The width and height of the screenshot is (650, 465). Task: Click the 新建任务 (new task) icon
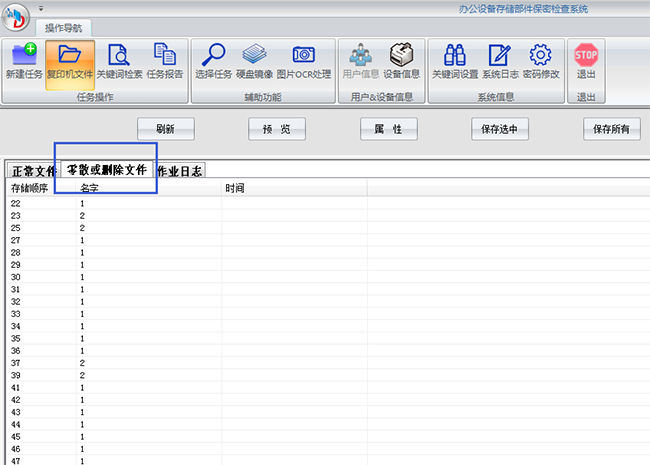23,62
